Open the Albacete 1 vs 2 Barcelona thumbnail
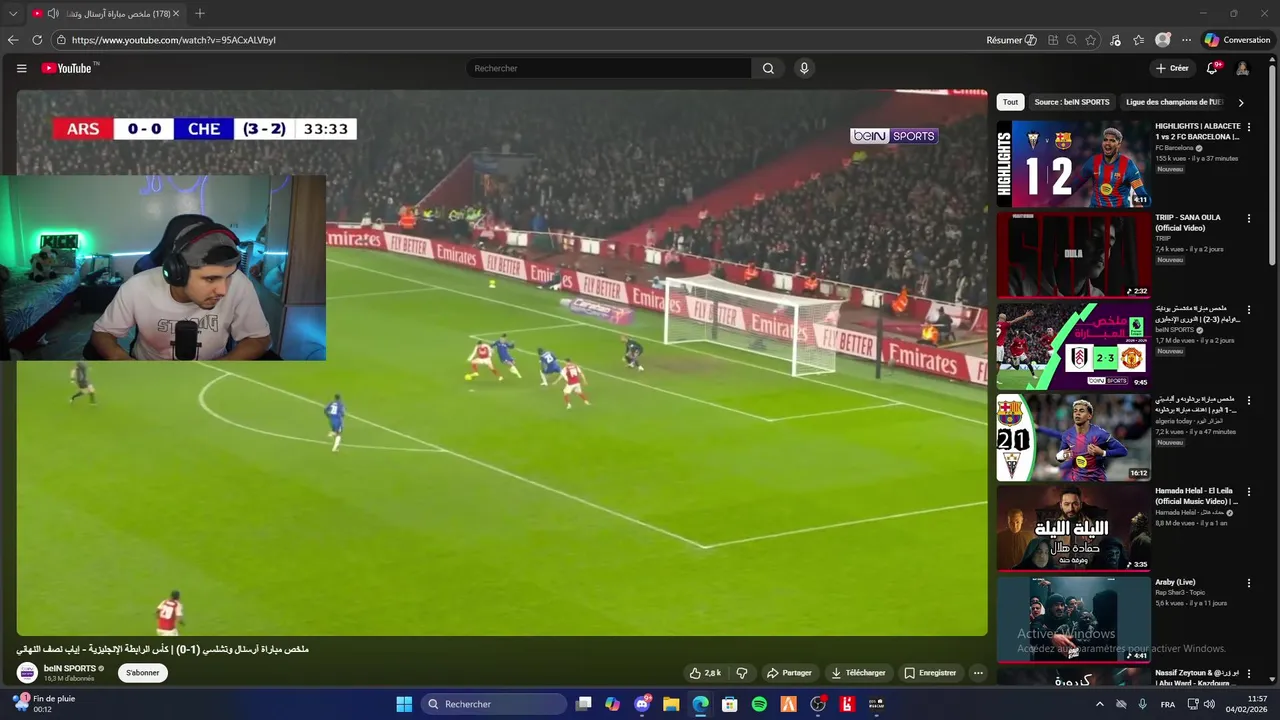This screenshot has height=720, width=1280. point(1073,164)
